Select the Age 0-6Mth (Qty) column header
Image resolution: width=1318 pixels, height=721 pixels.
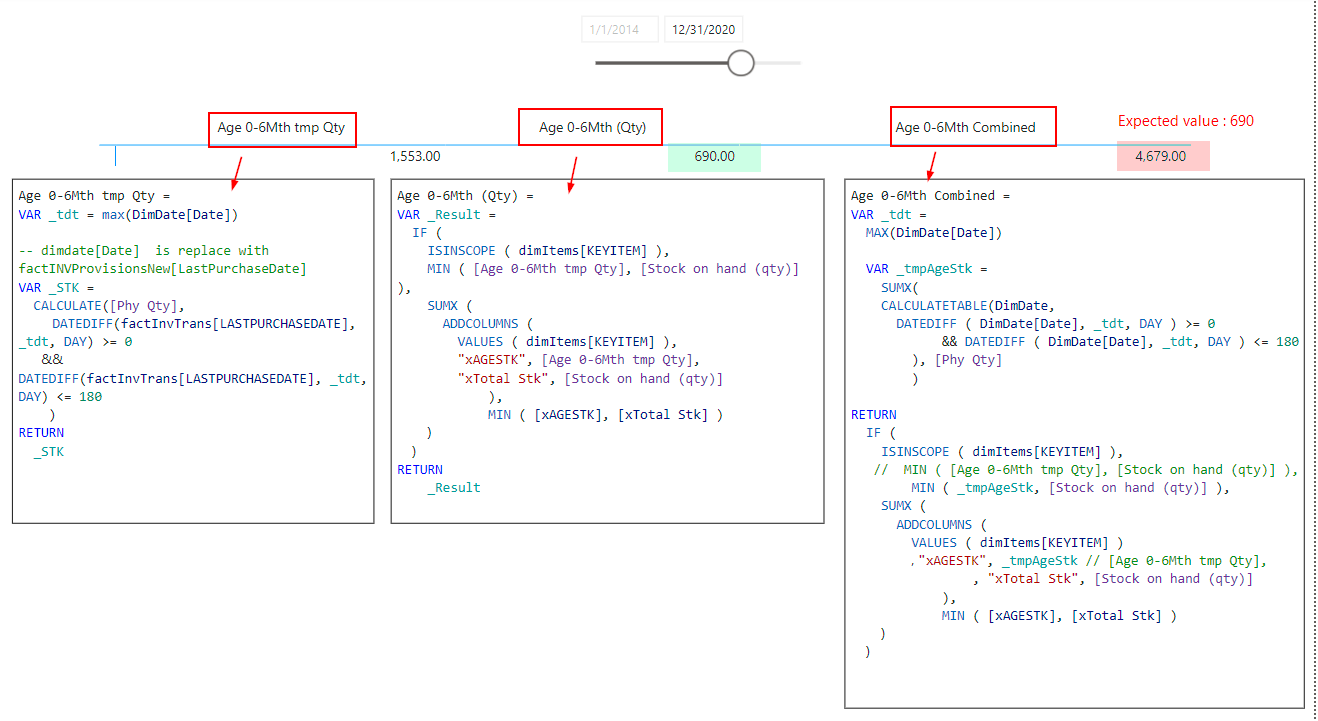pos(591,127)
